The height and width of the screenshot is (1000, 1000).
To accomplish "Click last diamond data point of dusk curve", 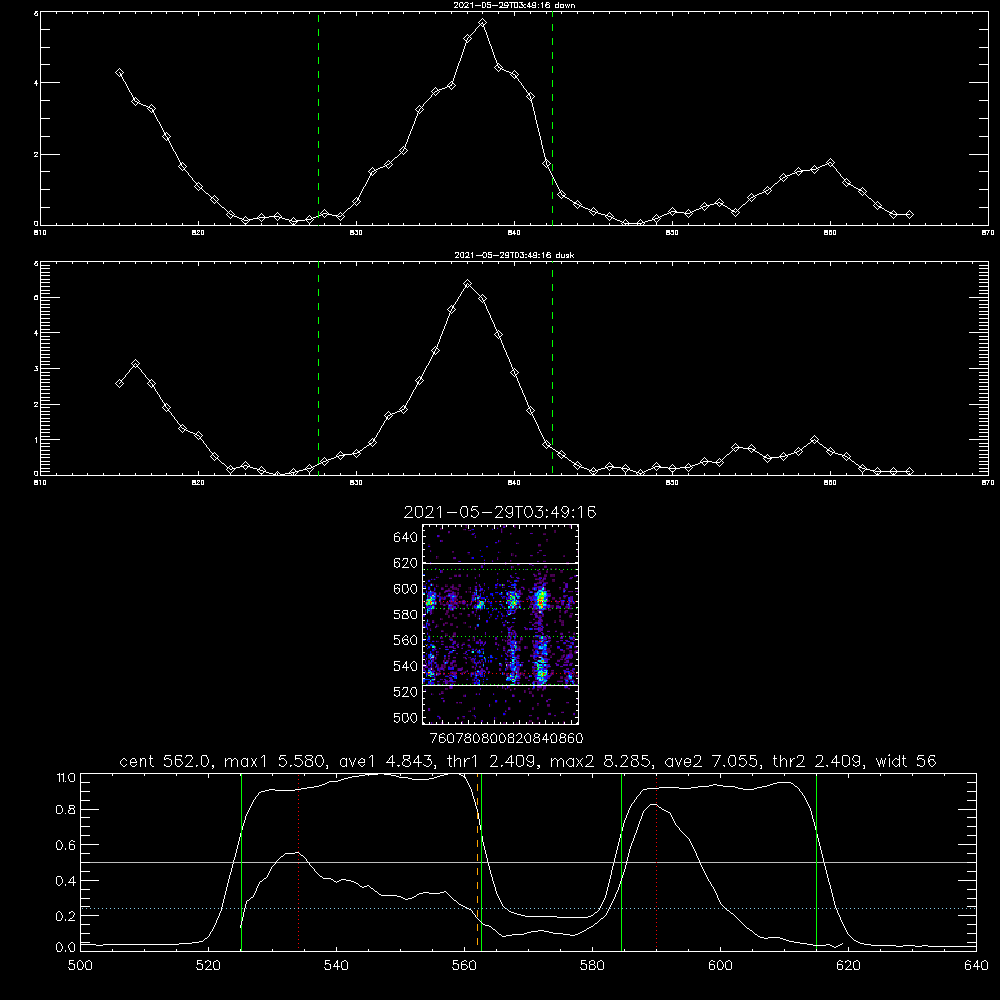I will point(909,471).
